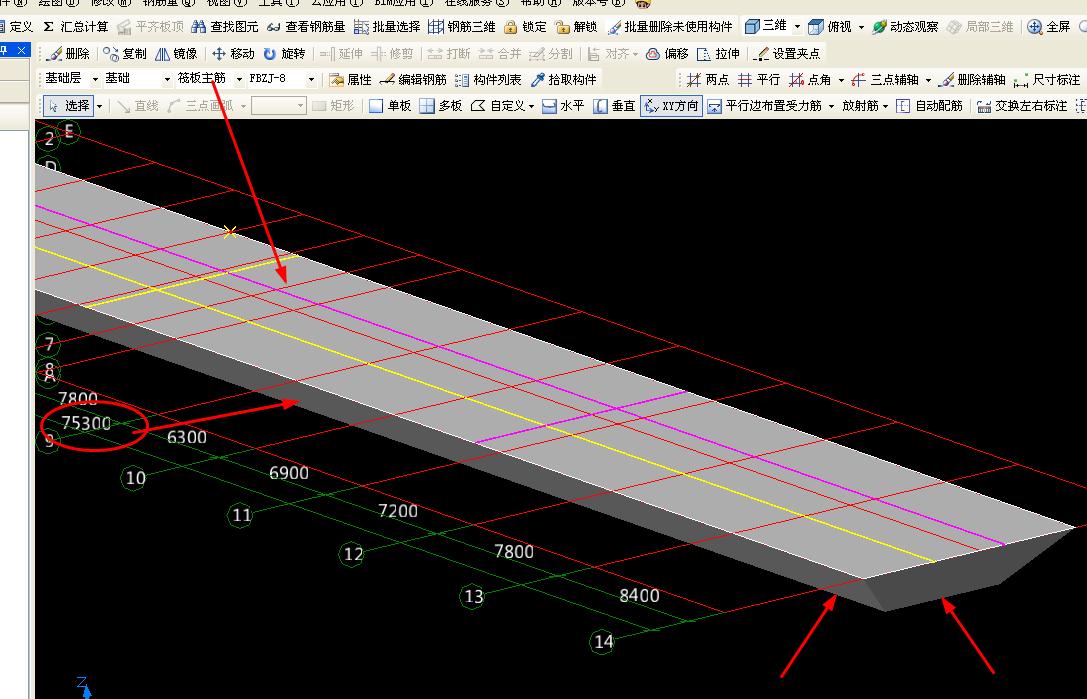The image size is (1087, 699).
Task: Select 尺寸标注 dimension tool
Action: coord(1047,80)
